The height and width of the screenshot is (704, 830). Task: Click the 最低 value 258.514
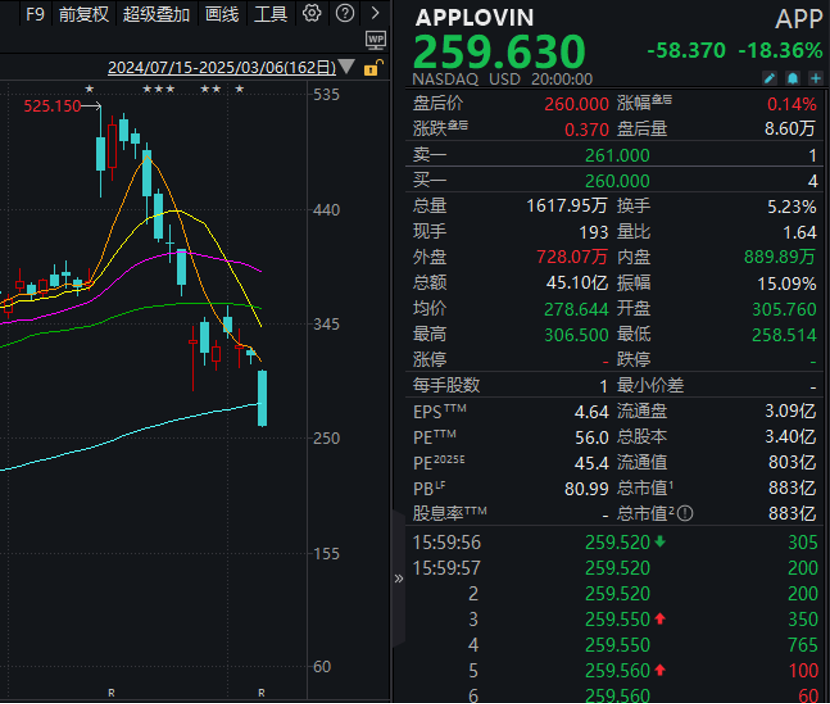click(x=784, y=335)
